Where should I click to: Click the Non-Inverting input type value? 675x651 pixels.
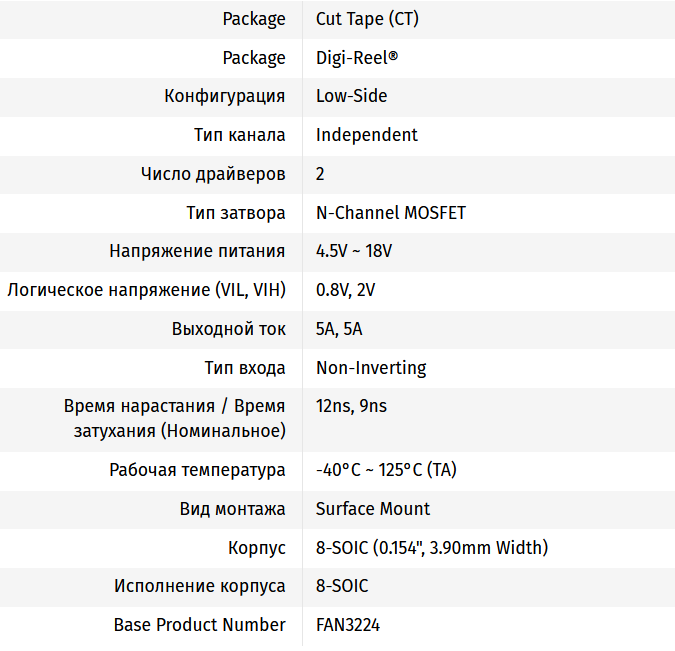click(371, 368)
